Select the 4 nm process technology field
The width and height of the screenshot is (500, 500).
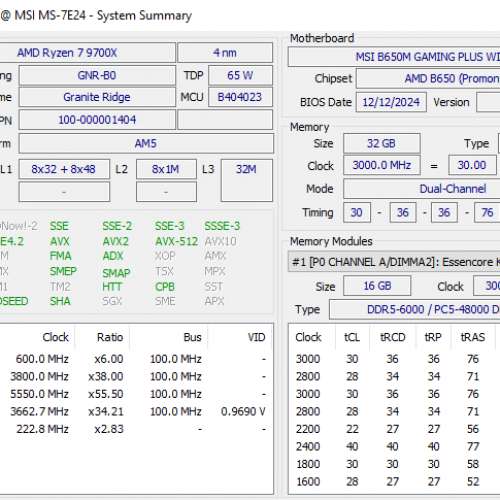(x=225, y=53)
